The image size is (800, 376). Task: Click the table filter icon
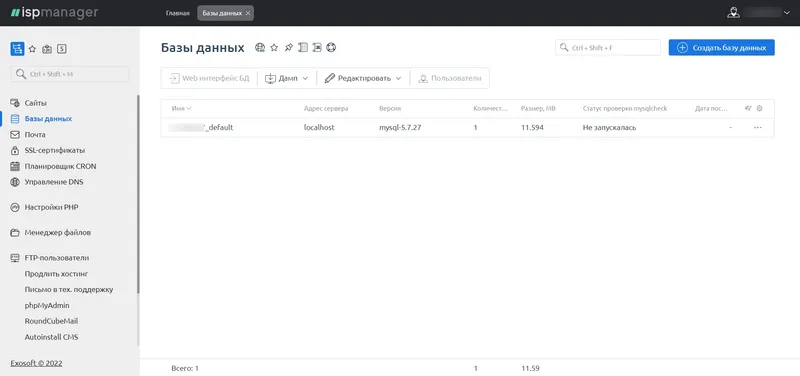pyautogui.click(x=748, y=108)
